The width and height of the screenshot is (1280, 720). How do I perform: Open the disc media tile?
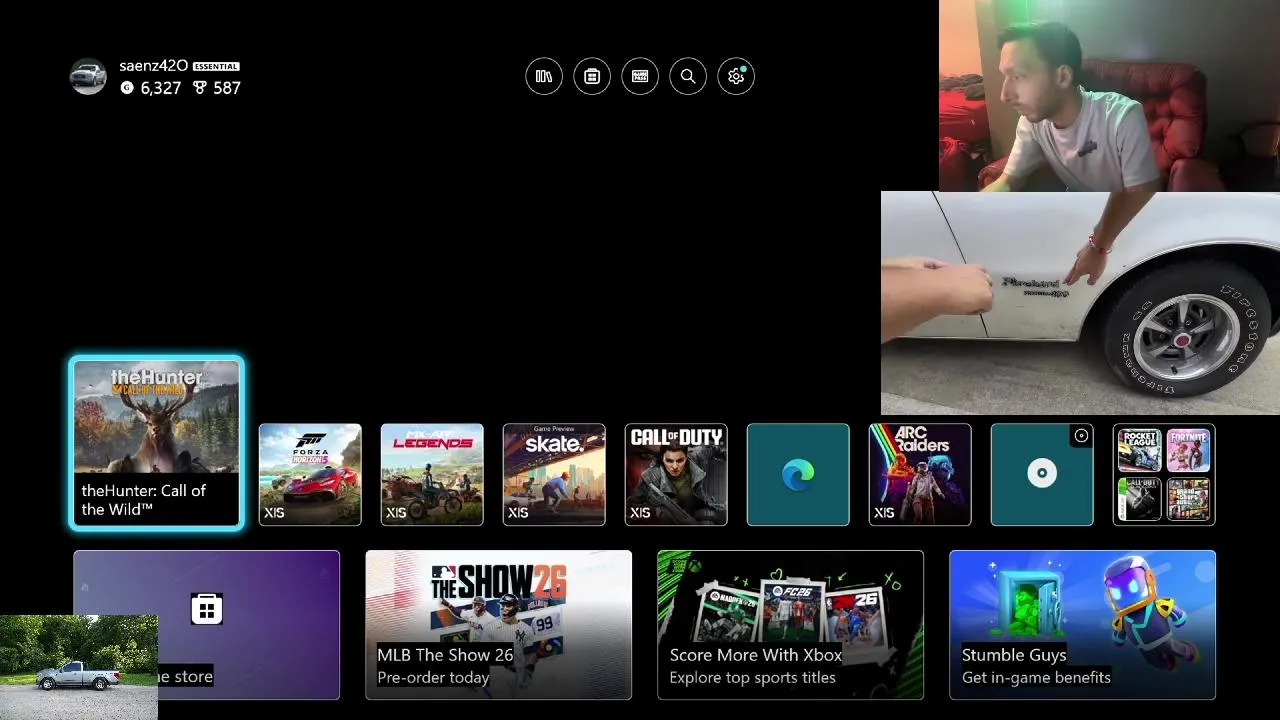tap(1042, 474)
